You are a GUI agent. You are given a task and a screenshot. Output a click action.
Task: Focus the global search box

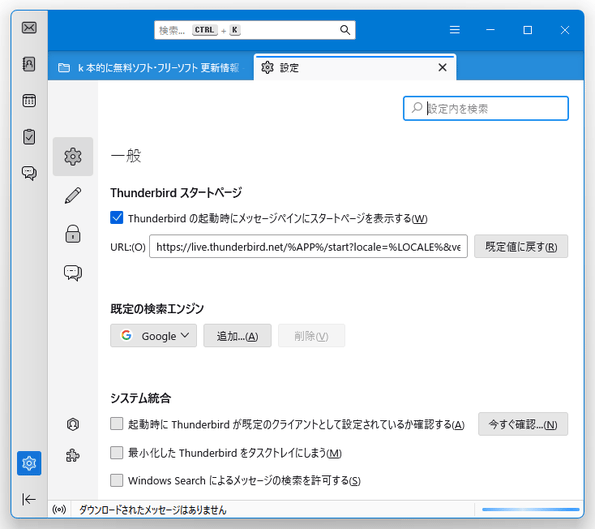pos(255,30)
